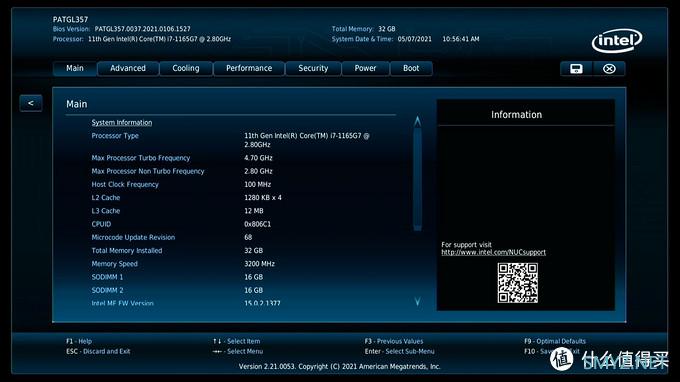This screenshot has width=680, height=382.
Task: Select Total Memory Installed label
Action: (127, 251)
